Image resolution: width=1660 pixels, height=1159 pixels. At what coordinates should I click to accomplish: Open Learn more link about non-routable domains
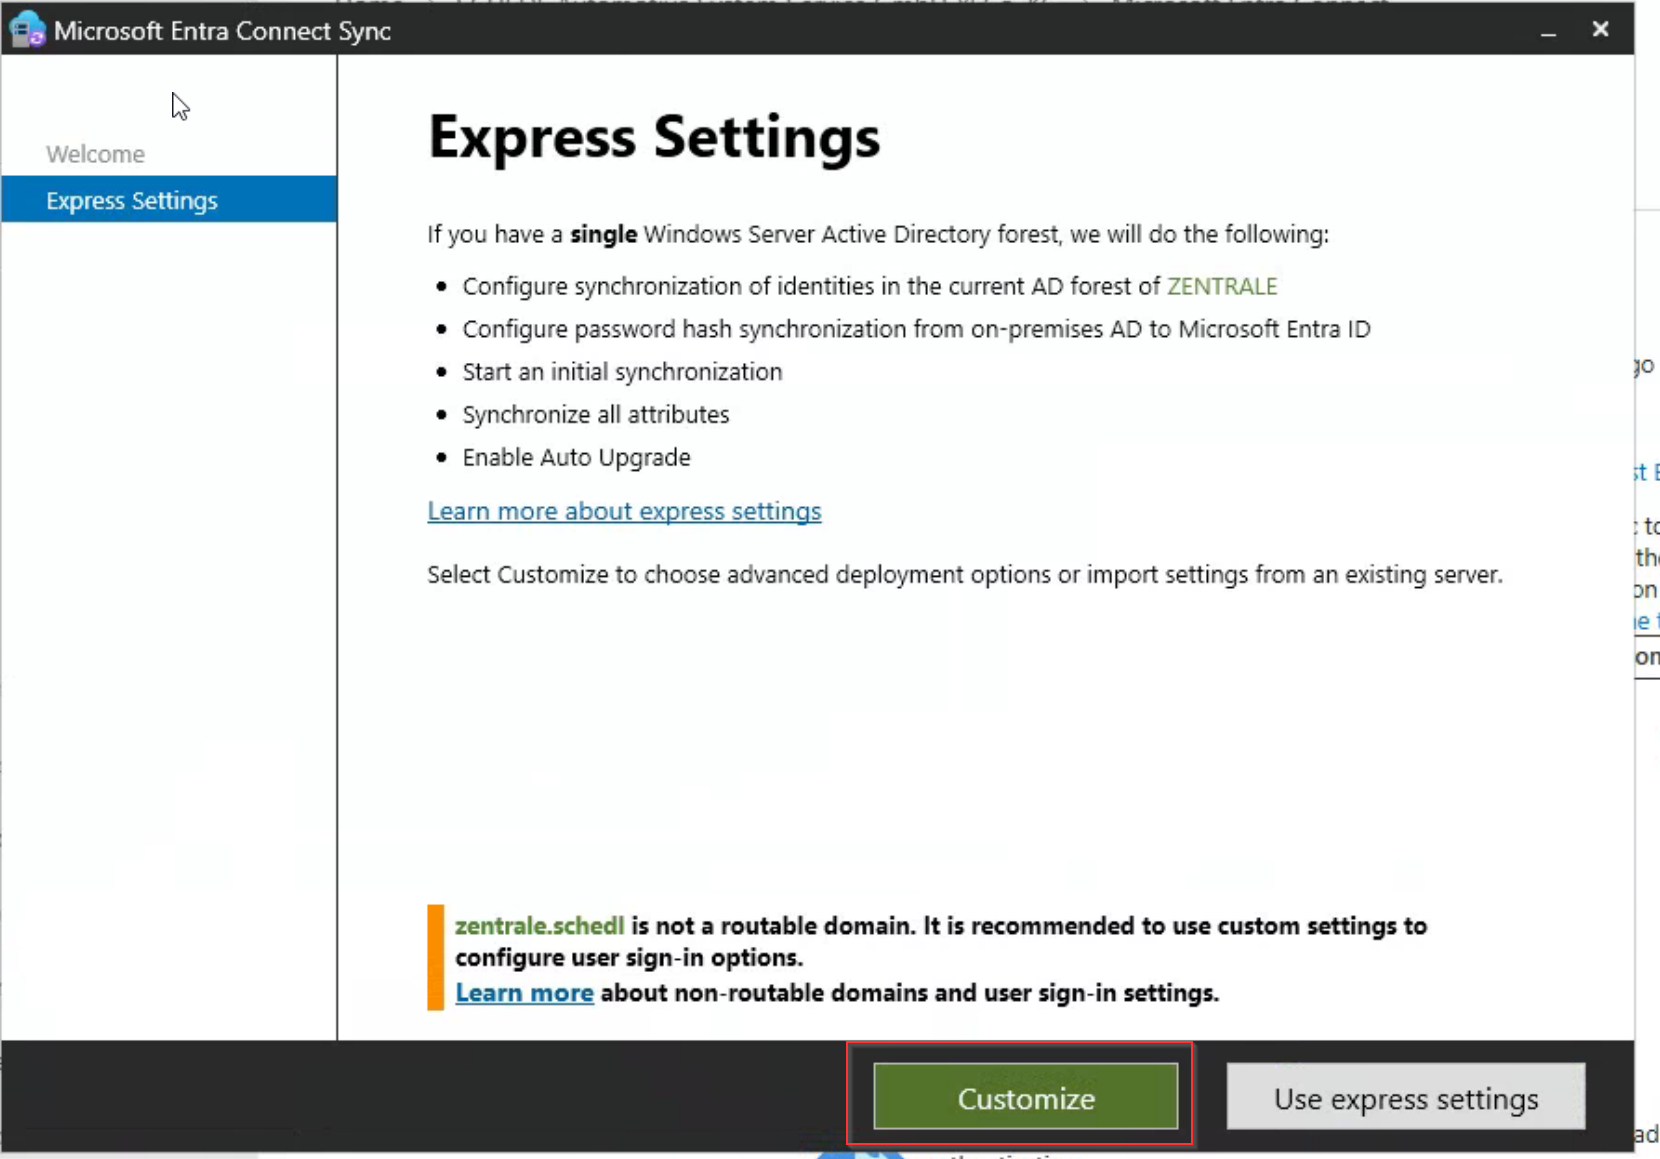pyautogui.click(x=524, y=993)
